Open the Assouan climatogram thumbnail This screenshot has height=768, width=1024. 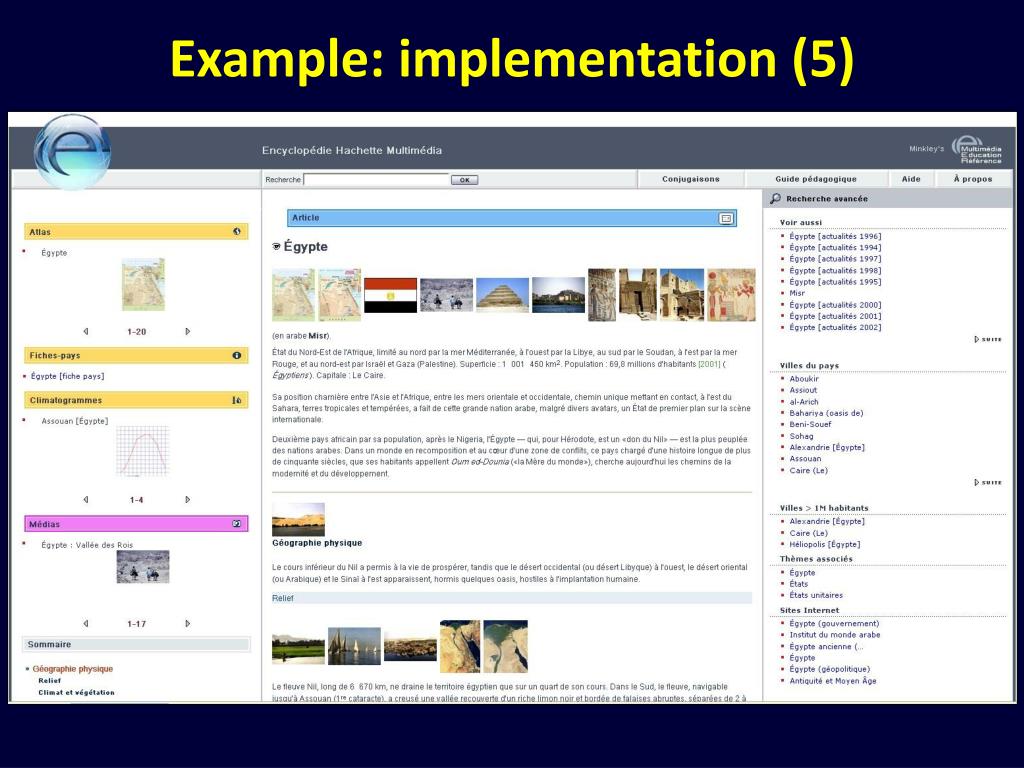[142, 451]
